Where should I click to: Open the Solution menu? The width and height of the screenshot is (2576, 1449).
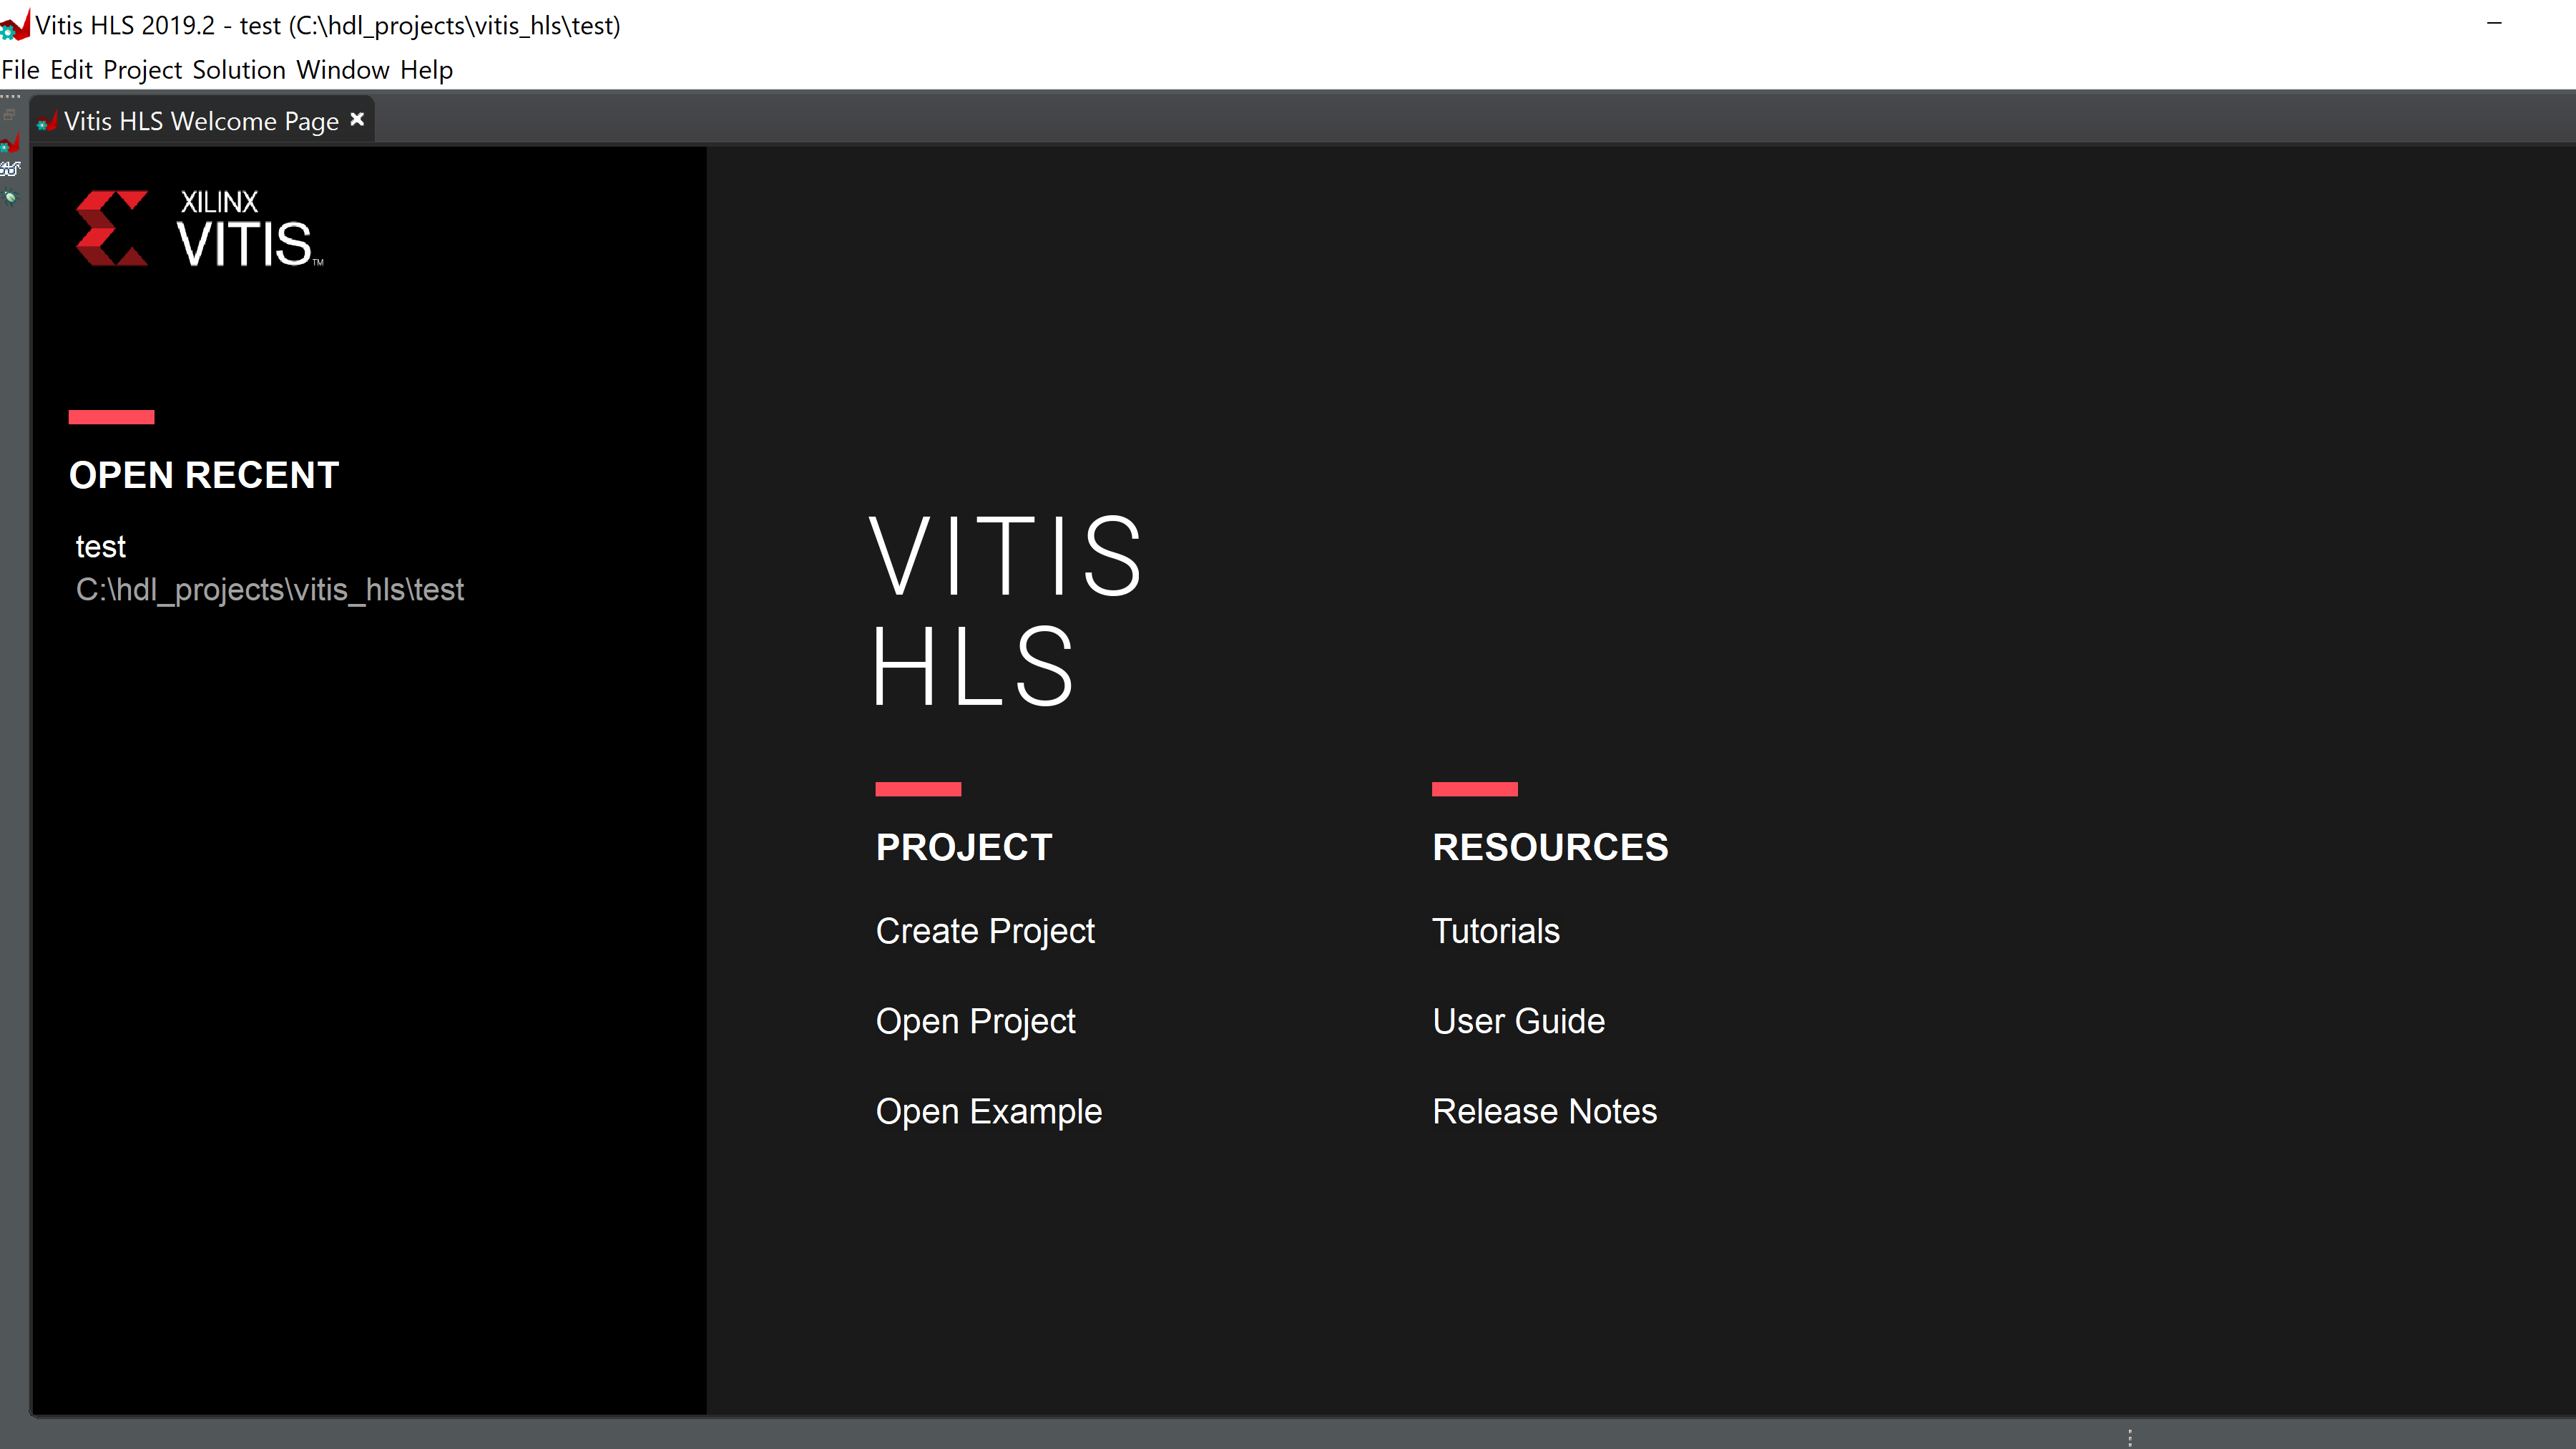pyautogui.click(x=239, y=70)
